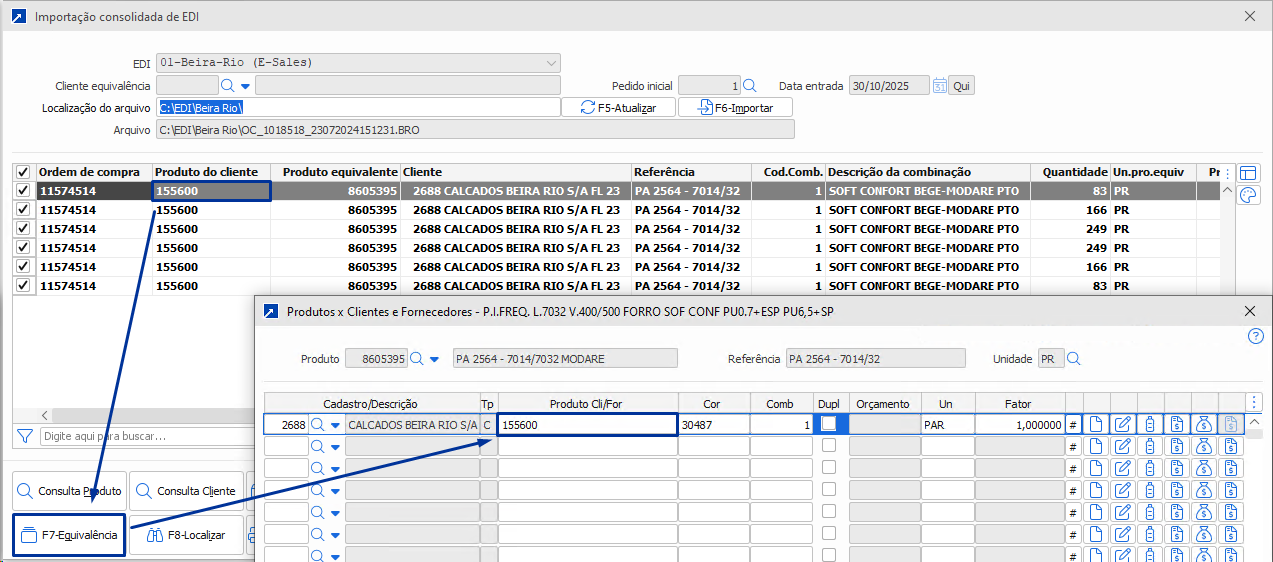Click the search icon beside Unidade PR

tap(1074, 359)
